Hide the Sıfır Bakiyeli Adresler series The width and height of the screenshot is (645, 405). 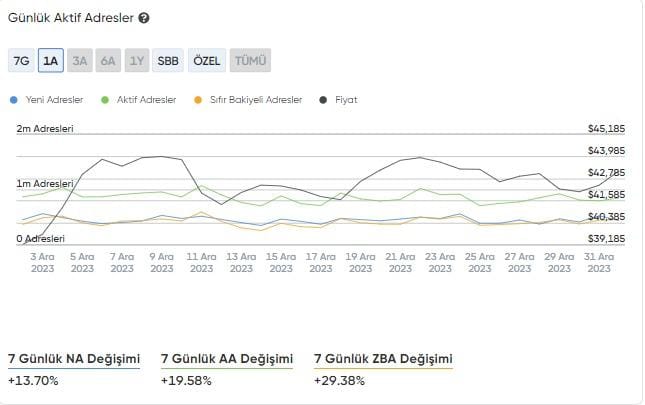[x=254, y=100]
